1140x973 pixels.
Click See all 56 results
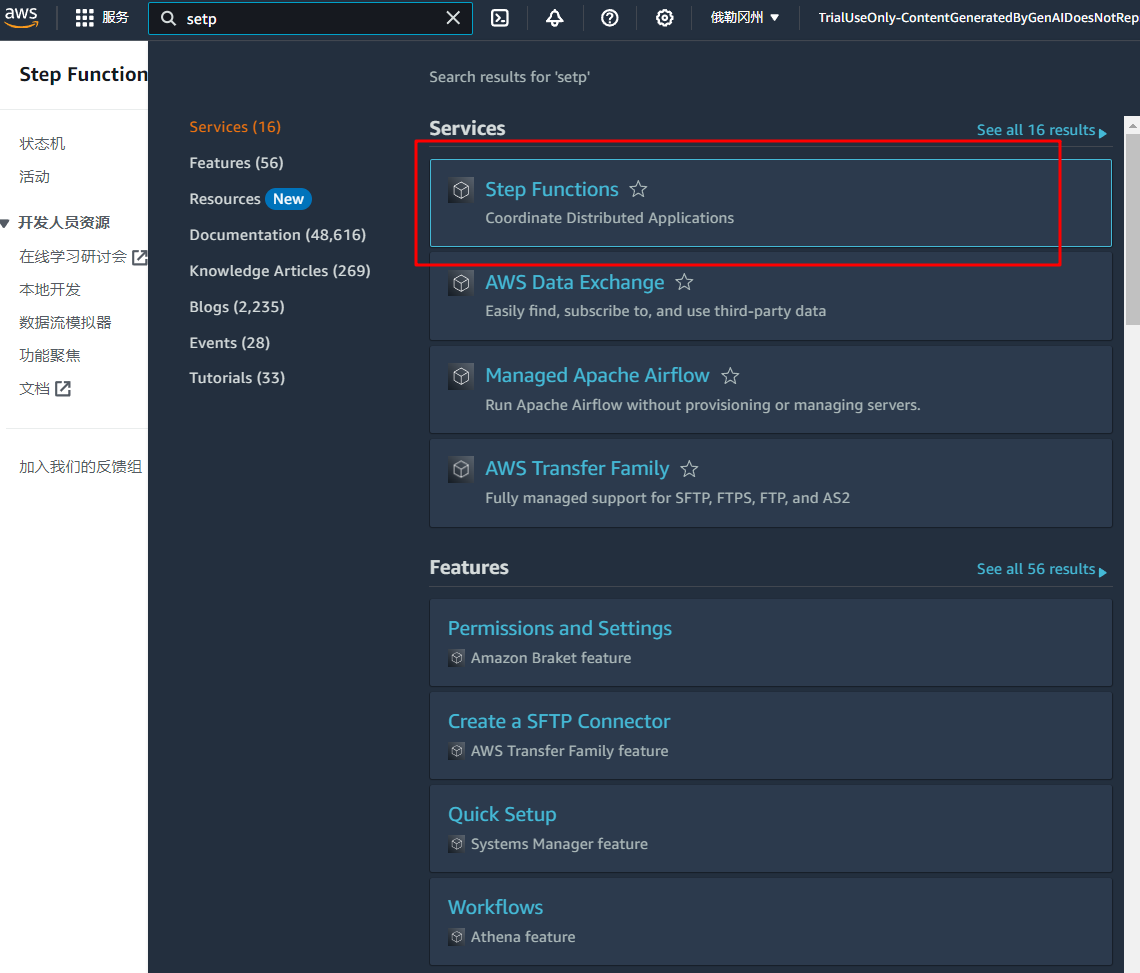click(1041, 569)
